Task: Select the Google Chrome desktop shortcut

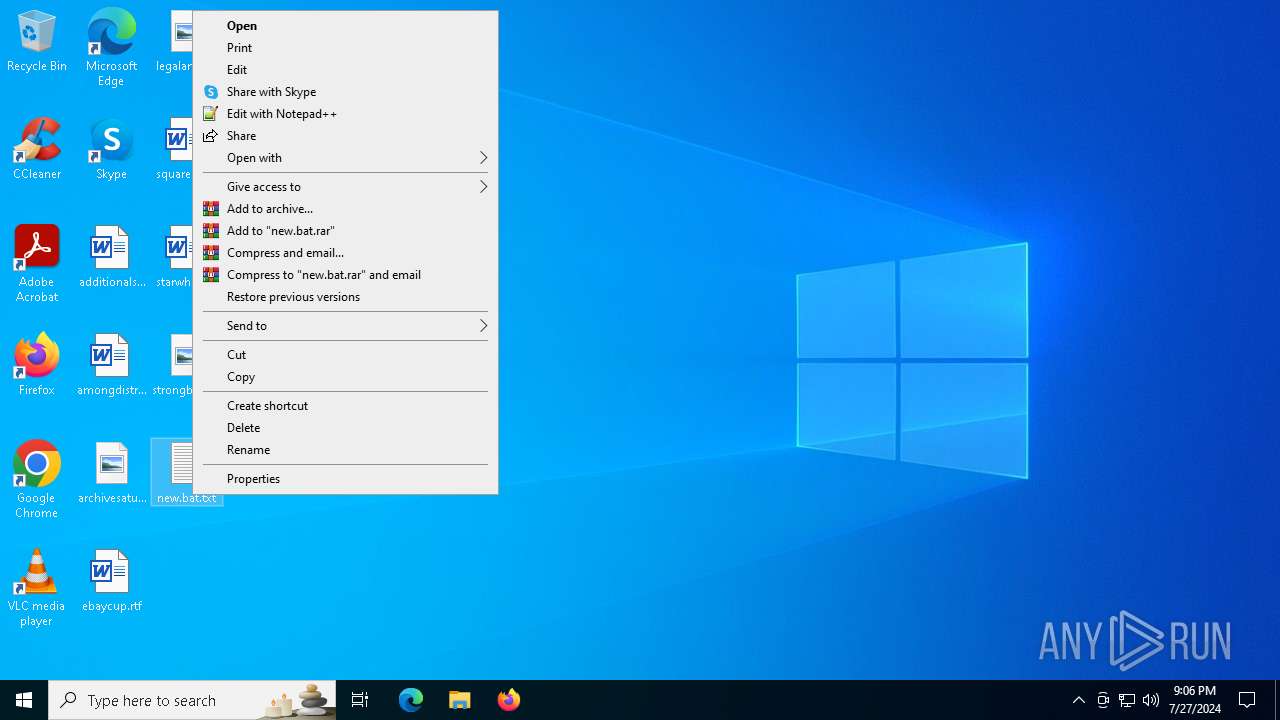Action: click(37, 480)
